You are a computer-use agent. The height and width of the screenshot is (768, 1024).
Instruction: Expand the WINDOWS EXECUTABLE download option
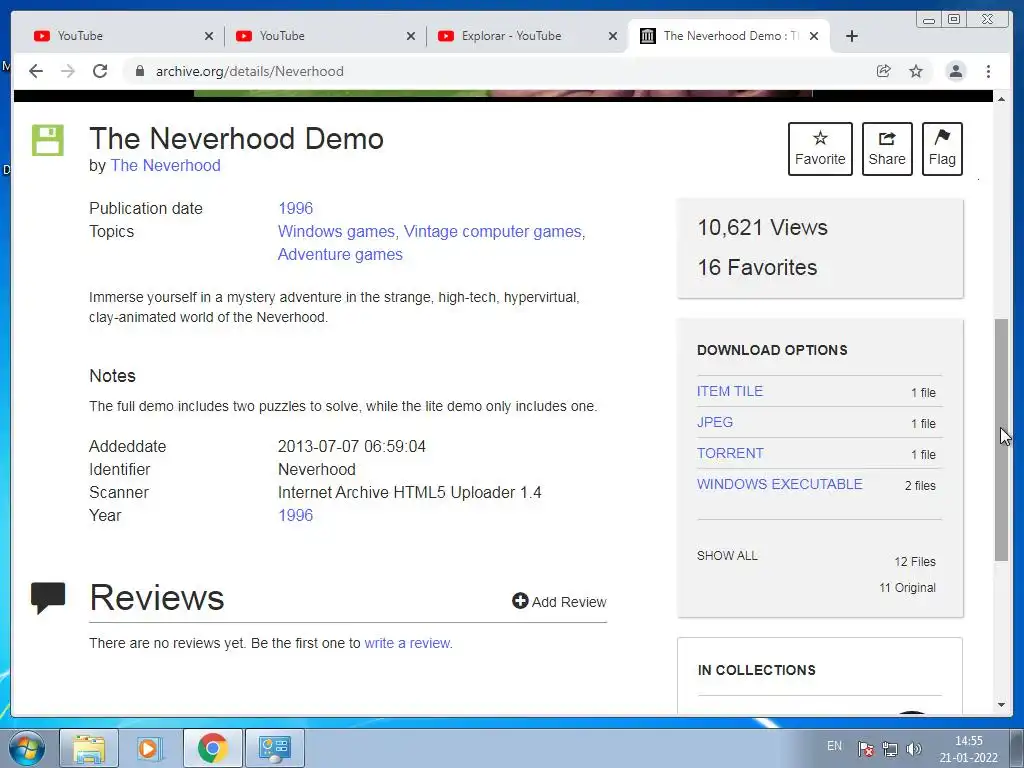point(780,484)
